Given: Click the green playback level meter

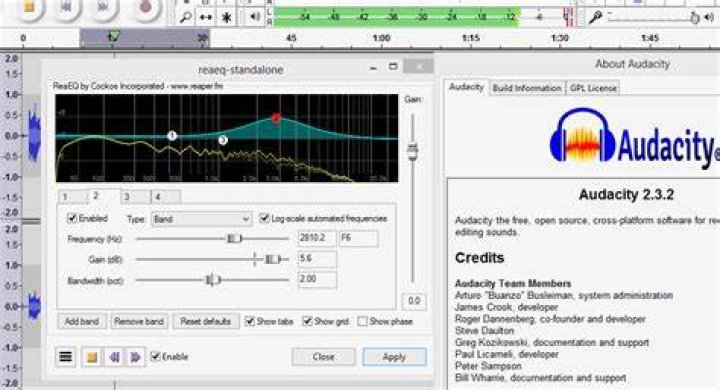Looking at the screenshot, I should point(397,17).
